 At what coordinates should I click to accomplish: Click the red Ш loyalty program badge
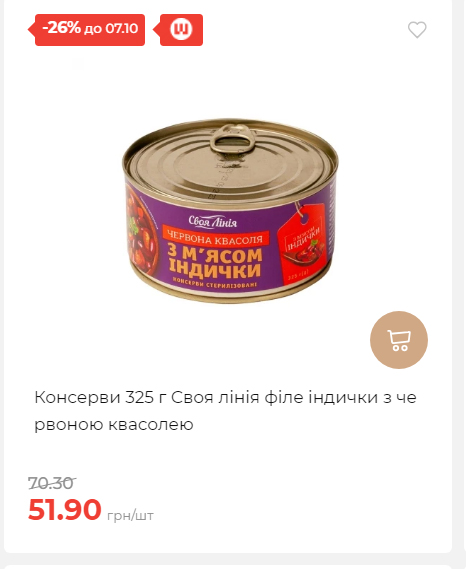pos(181,30)
